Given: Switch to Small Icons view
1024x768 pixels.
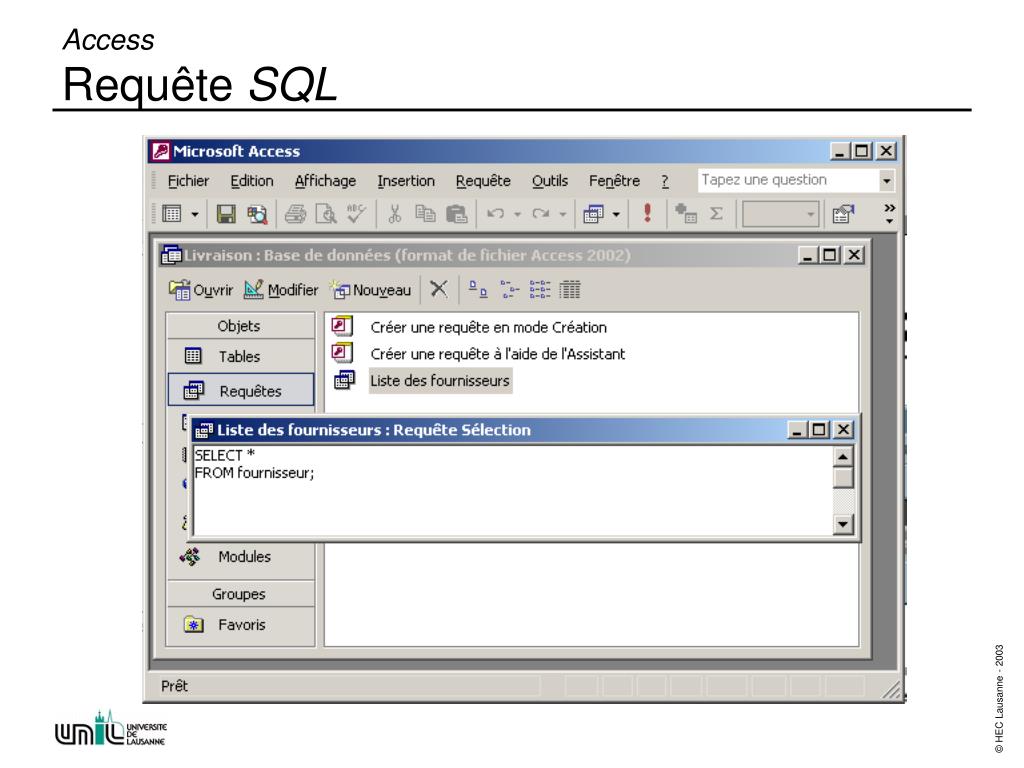Looking at the screenshot, I should coord(509,289).
